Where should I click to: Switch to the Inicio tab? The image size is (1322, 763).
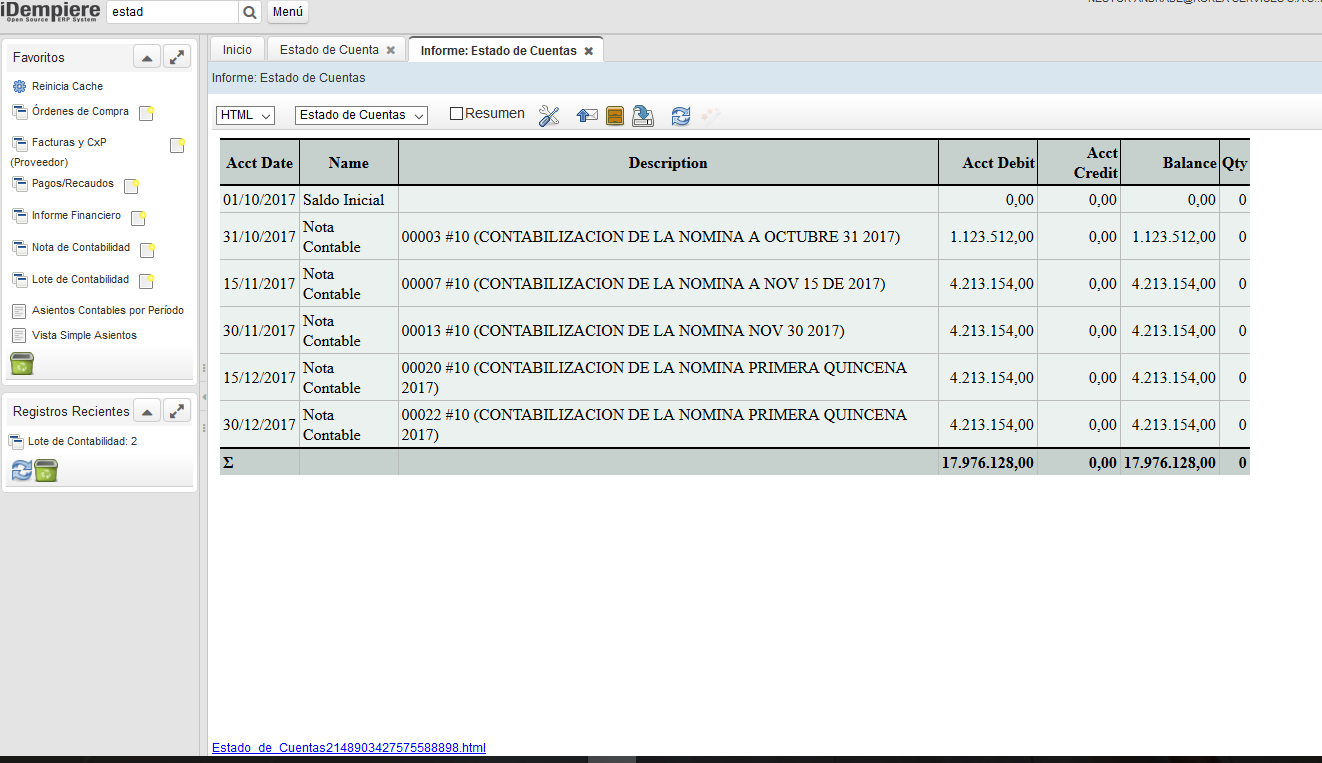[x=237, y=50]
